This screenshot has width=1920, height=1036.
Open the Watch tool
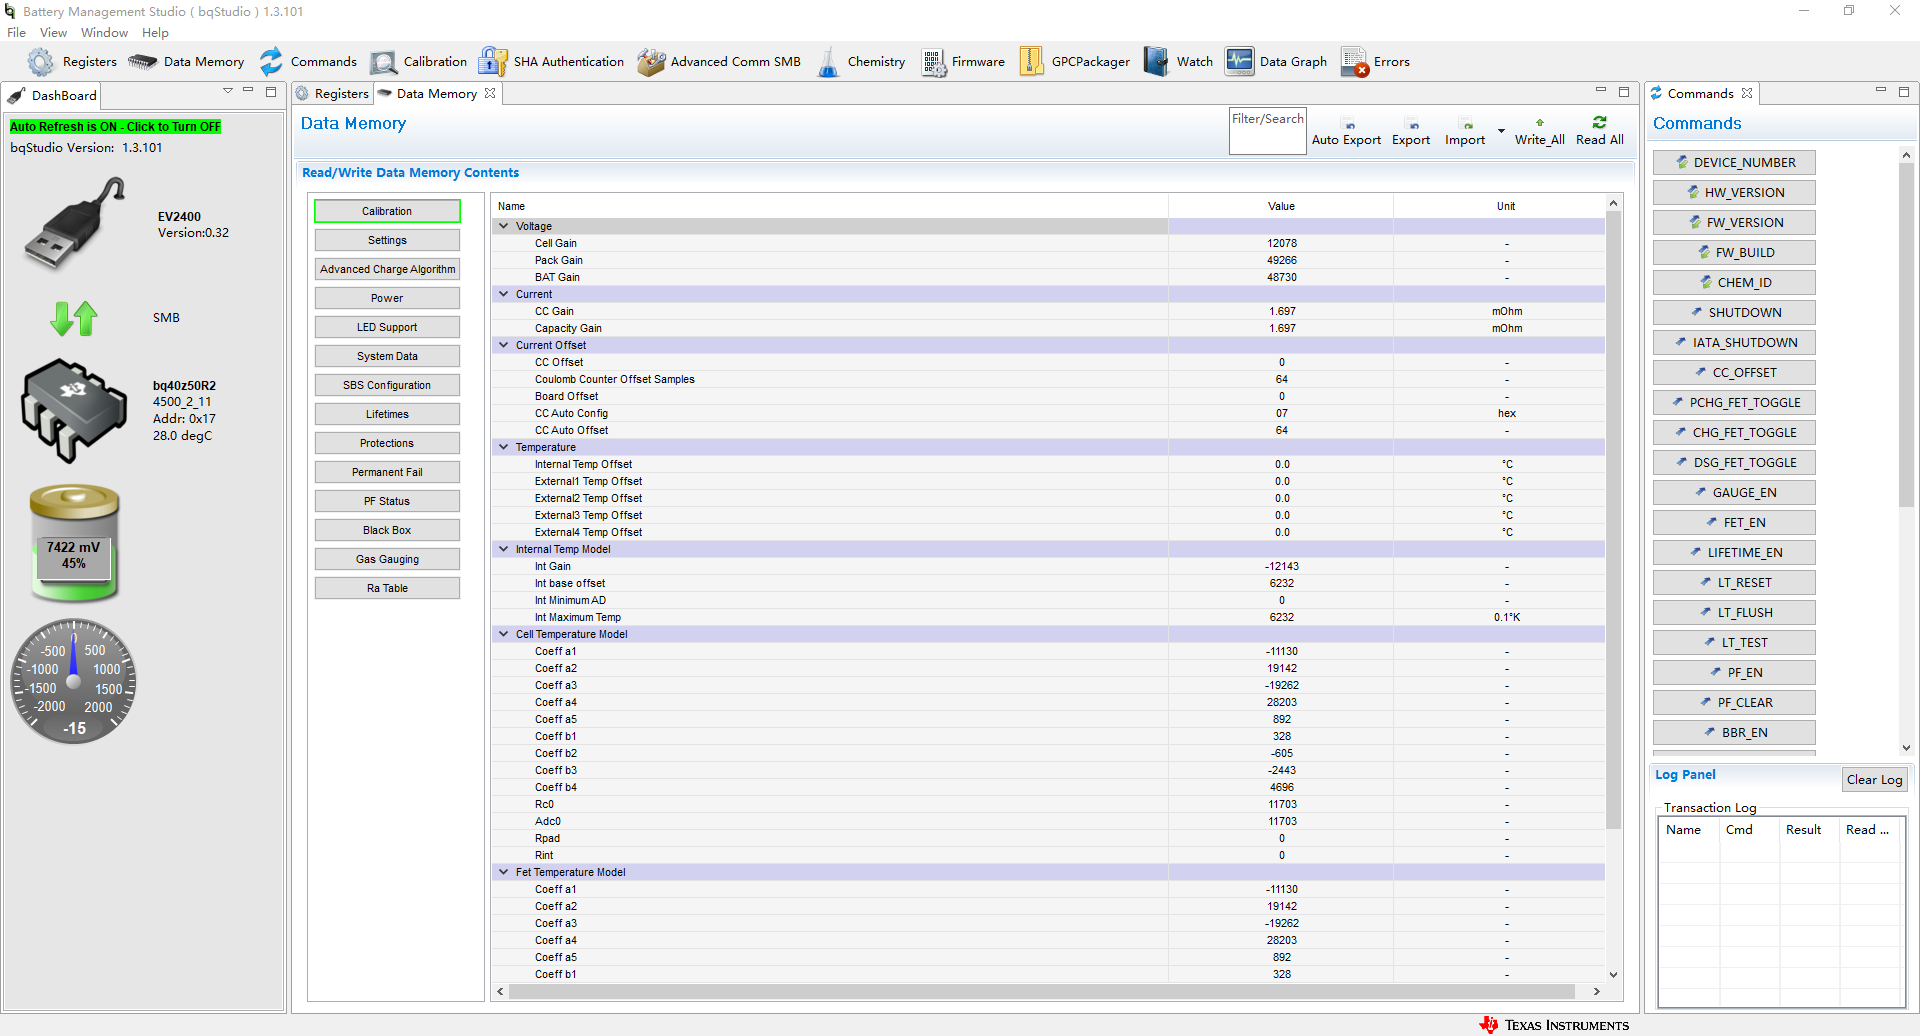1179,62
